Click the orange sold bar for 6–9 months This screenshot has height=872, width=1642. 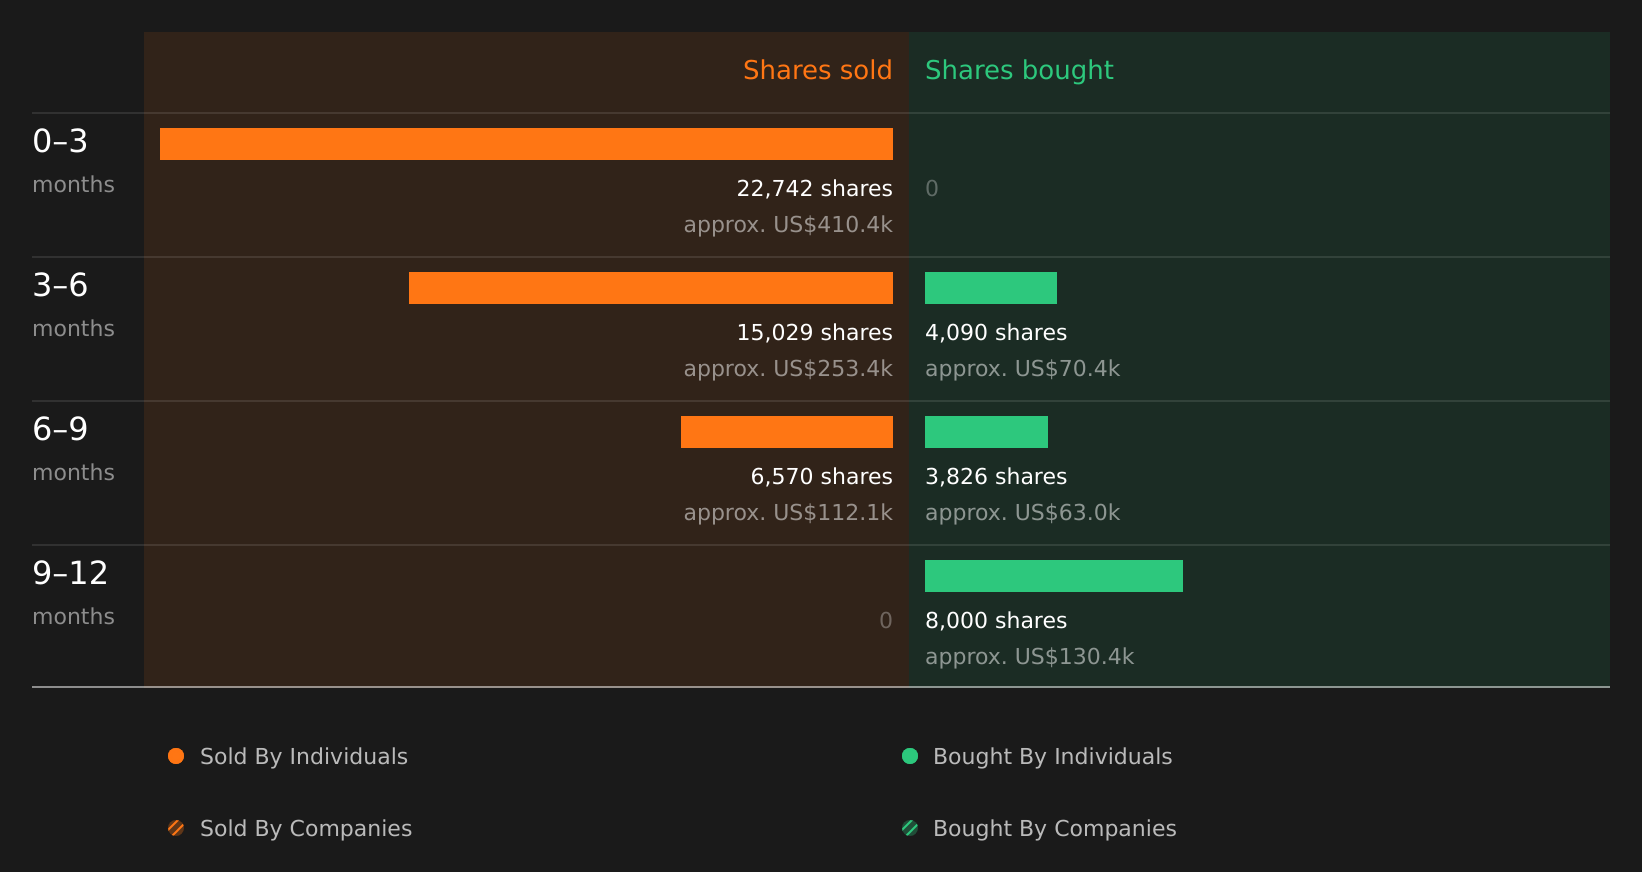pyautogui.click(x=787, y=432)
